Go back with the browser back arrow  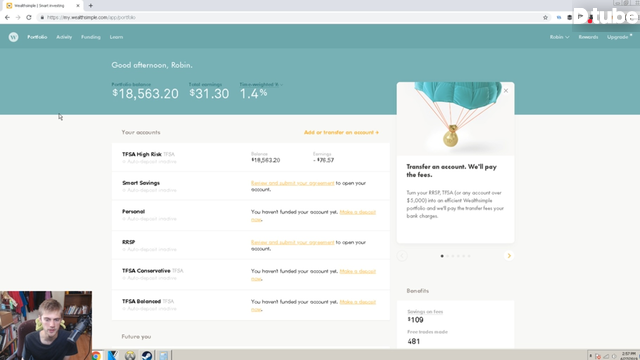(7, 18)
